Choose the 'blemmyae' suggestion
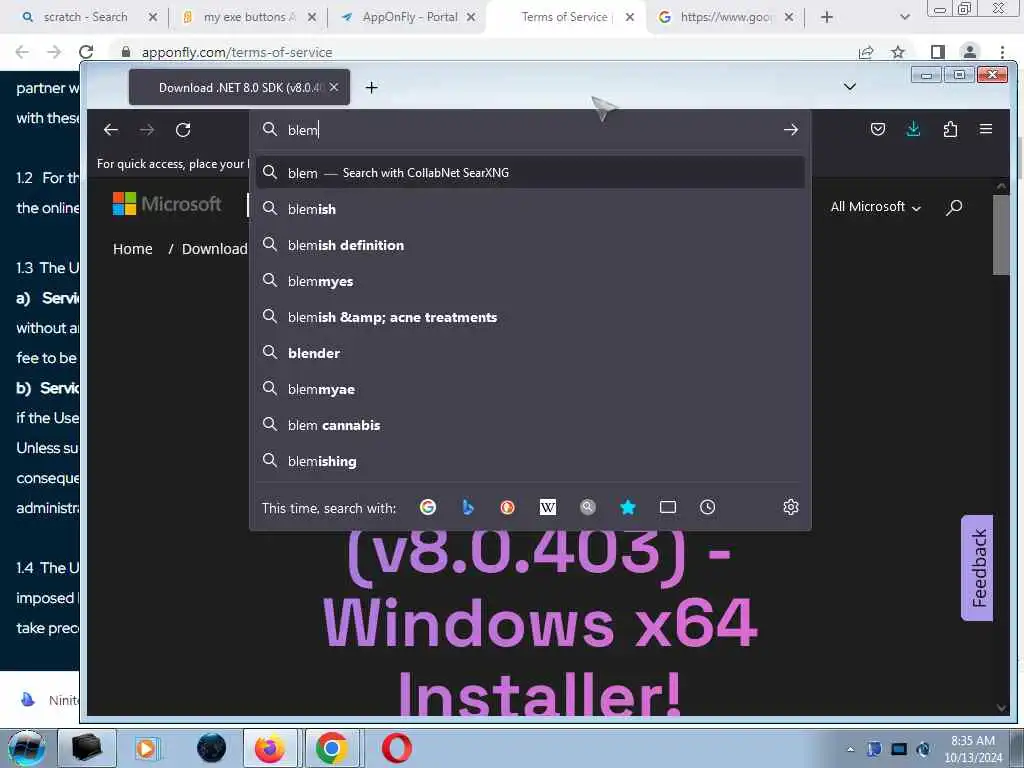 pos(530,389)
